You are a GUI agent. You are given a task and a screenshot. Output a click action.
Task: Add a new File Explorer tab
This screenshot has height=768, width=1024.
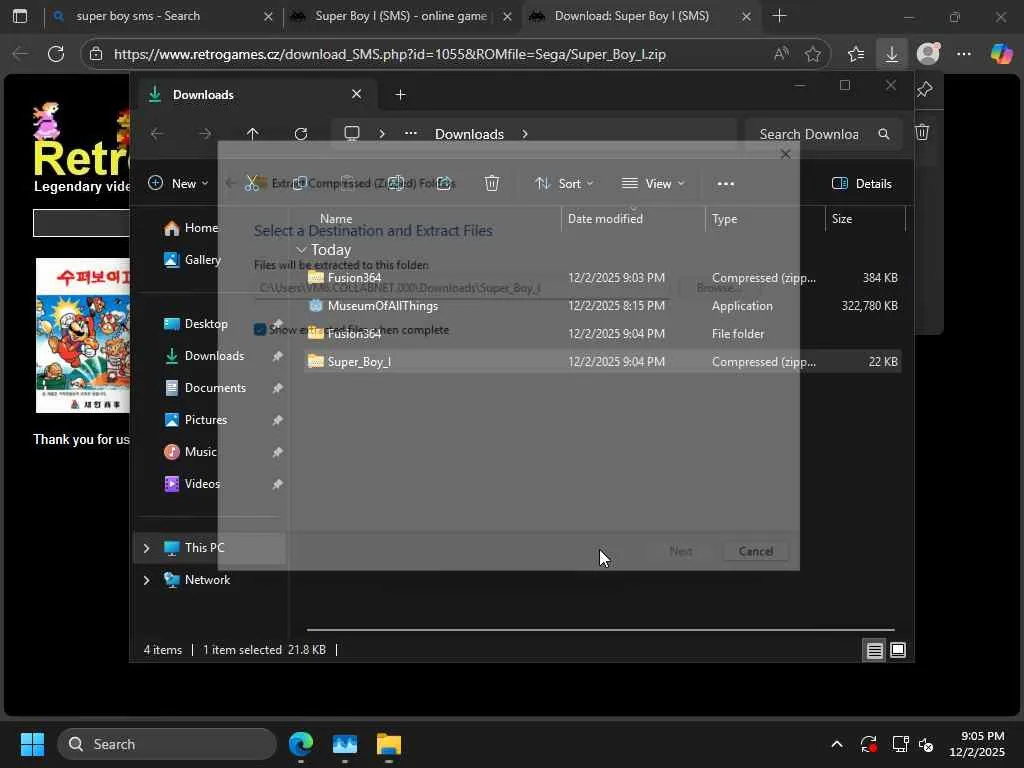400,95
